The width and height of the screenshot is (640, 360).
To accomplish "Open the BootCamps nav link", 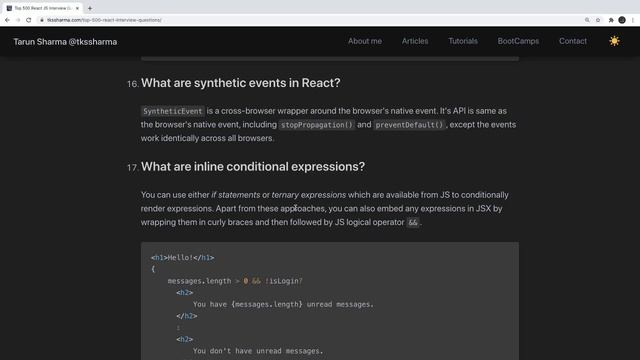I will (518, 41).
